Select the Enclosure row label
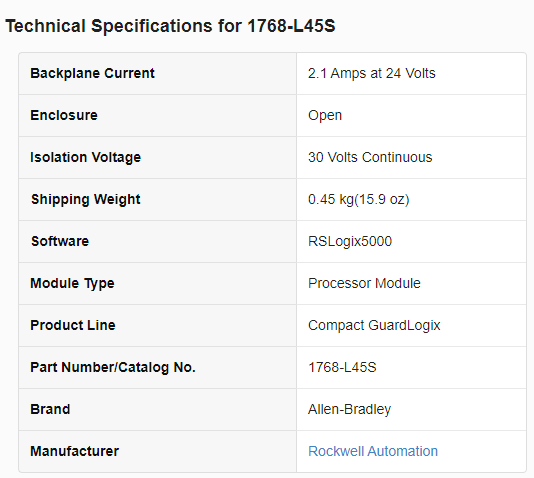Viewport: 534px width, 478px height. [x=64, y=115]
